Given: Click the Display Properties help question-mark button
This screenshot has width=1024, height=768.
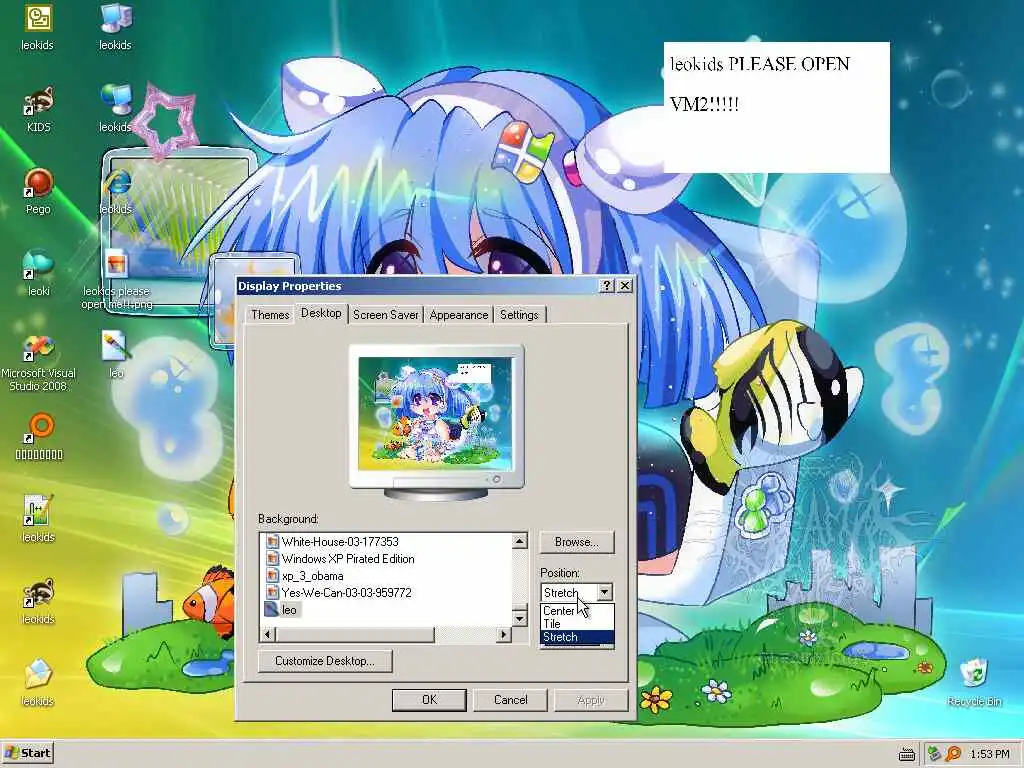Looking at the screenshot, I should [x=607, y=285].
